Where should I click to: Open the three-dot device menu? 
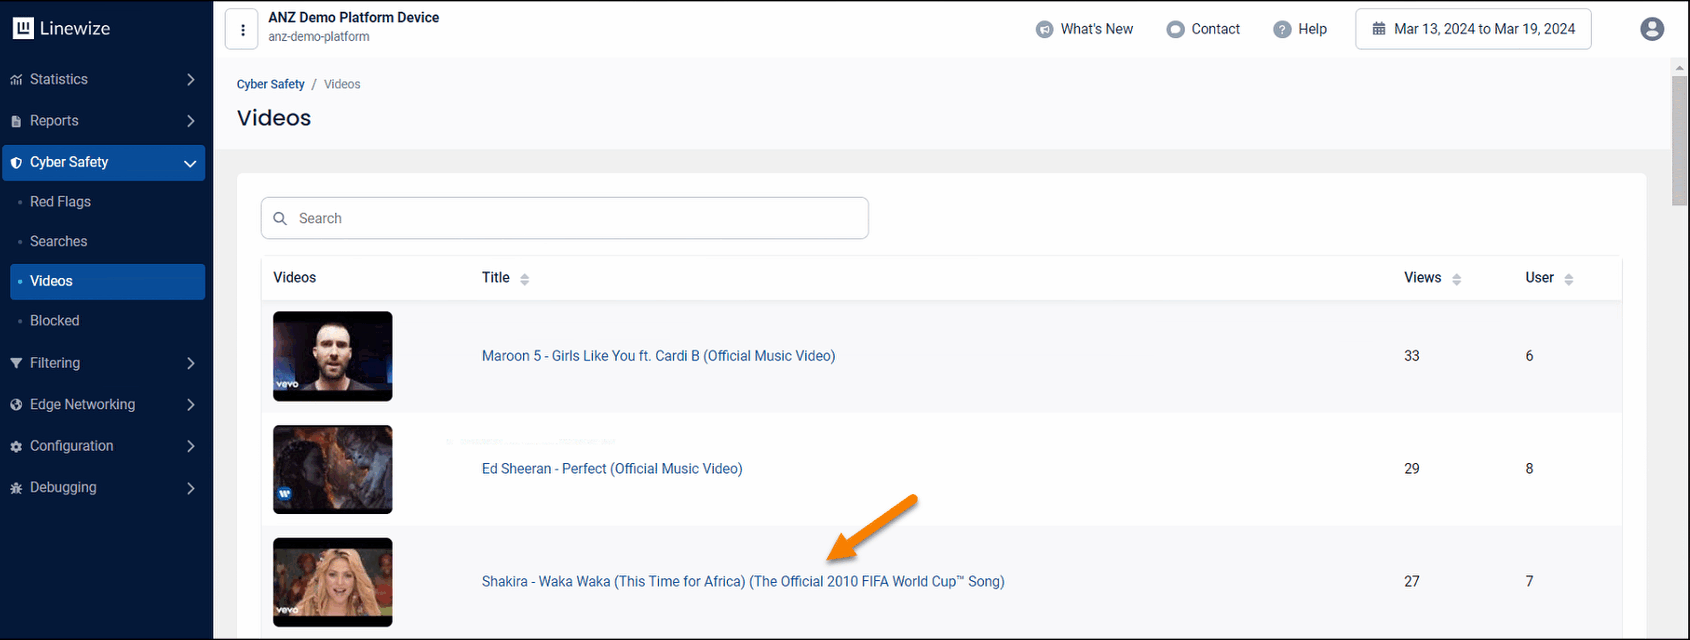[x=242, y=30]
